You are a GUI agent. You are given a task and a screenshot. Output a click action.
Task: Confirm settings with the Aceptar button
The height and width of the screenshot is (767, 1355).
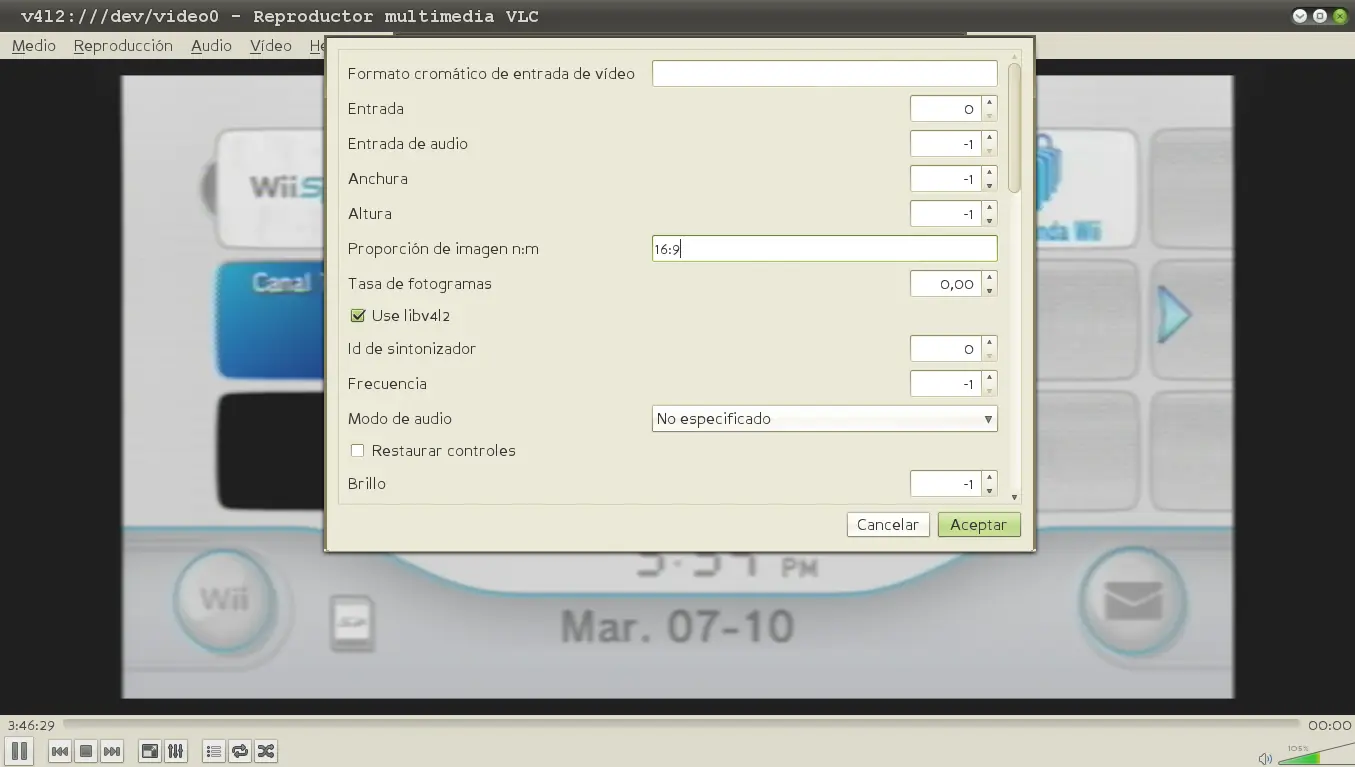click(x=979, y=525)
